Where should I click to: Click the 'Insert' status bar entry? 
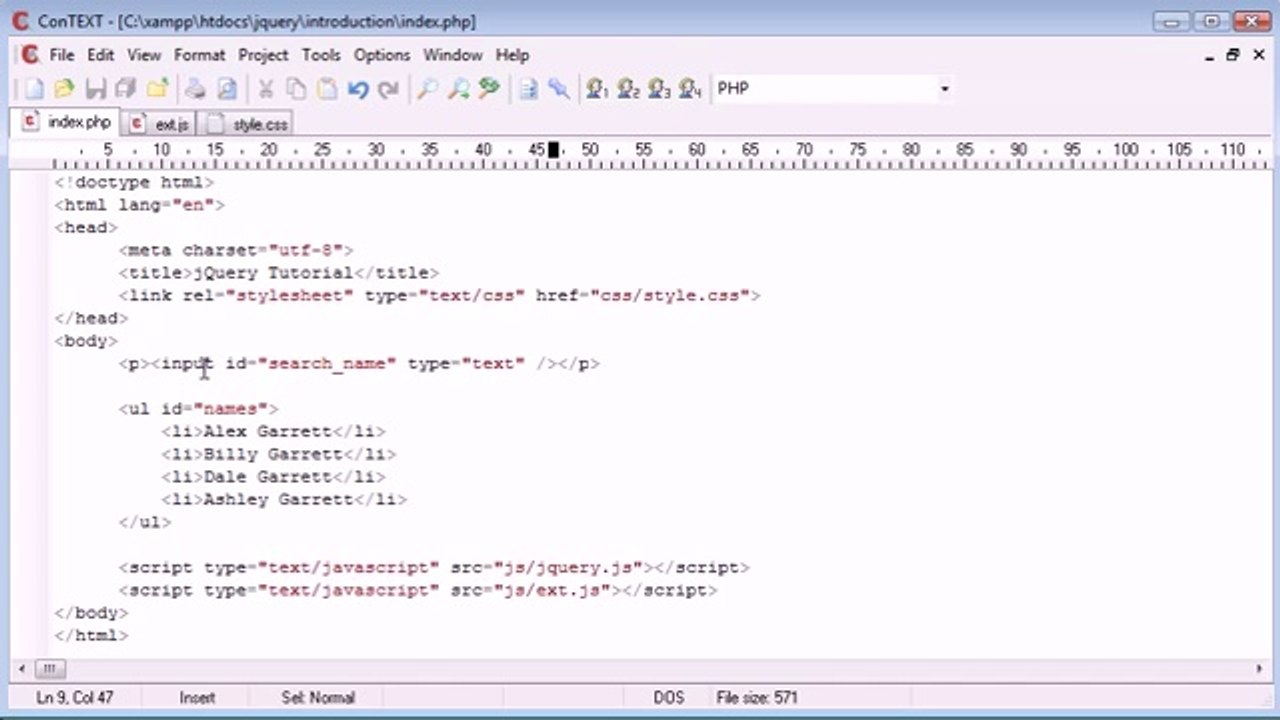197,698
